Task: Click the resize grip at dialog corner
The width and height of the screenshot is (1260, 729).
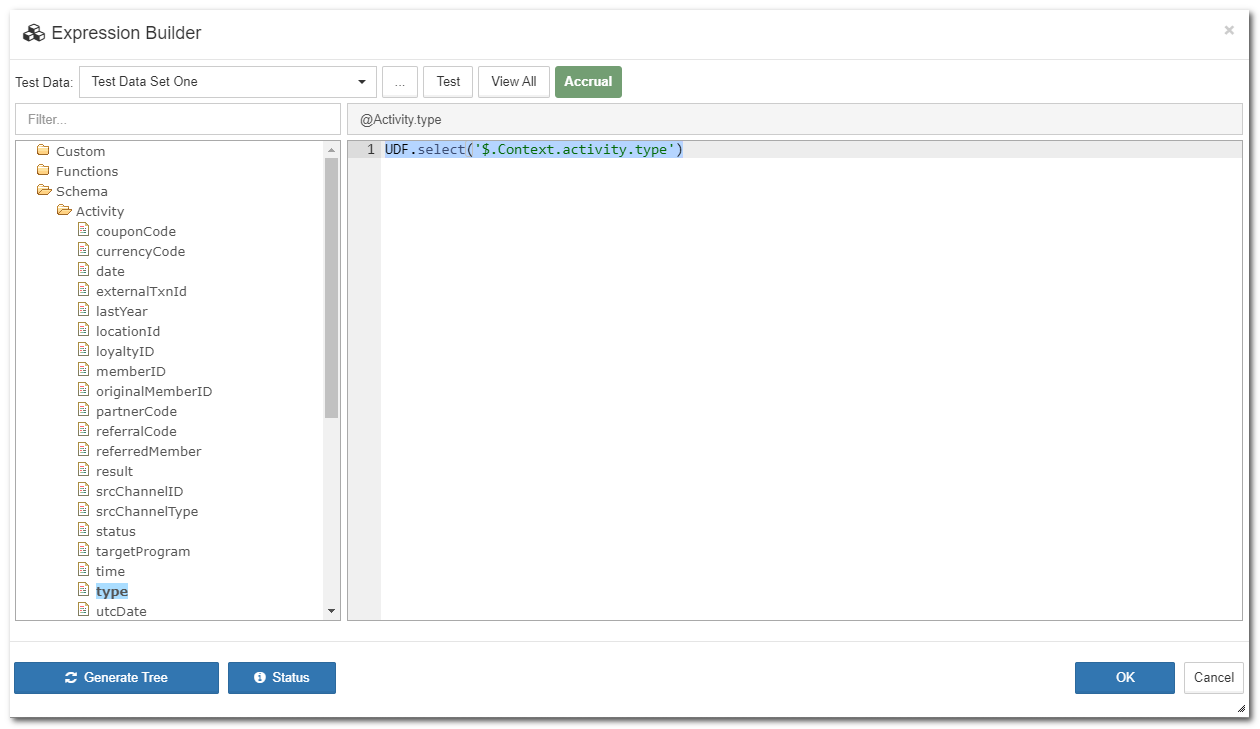Action: tap(1241, 707)
